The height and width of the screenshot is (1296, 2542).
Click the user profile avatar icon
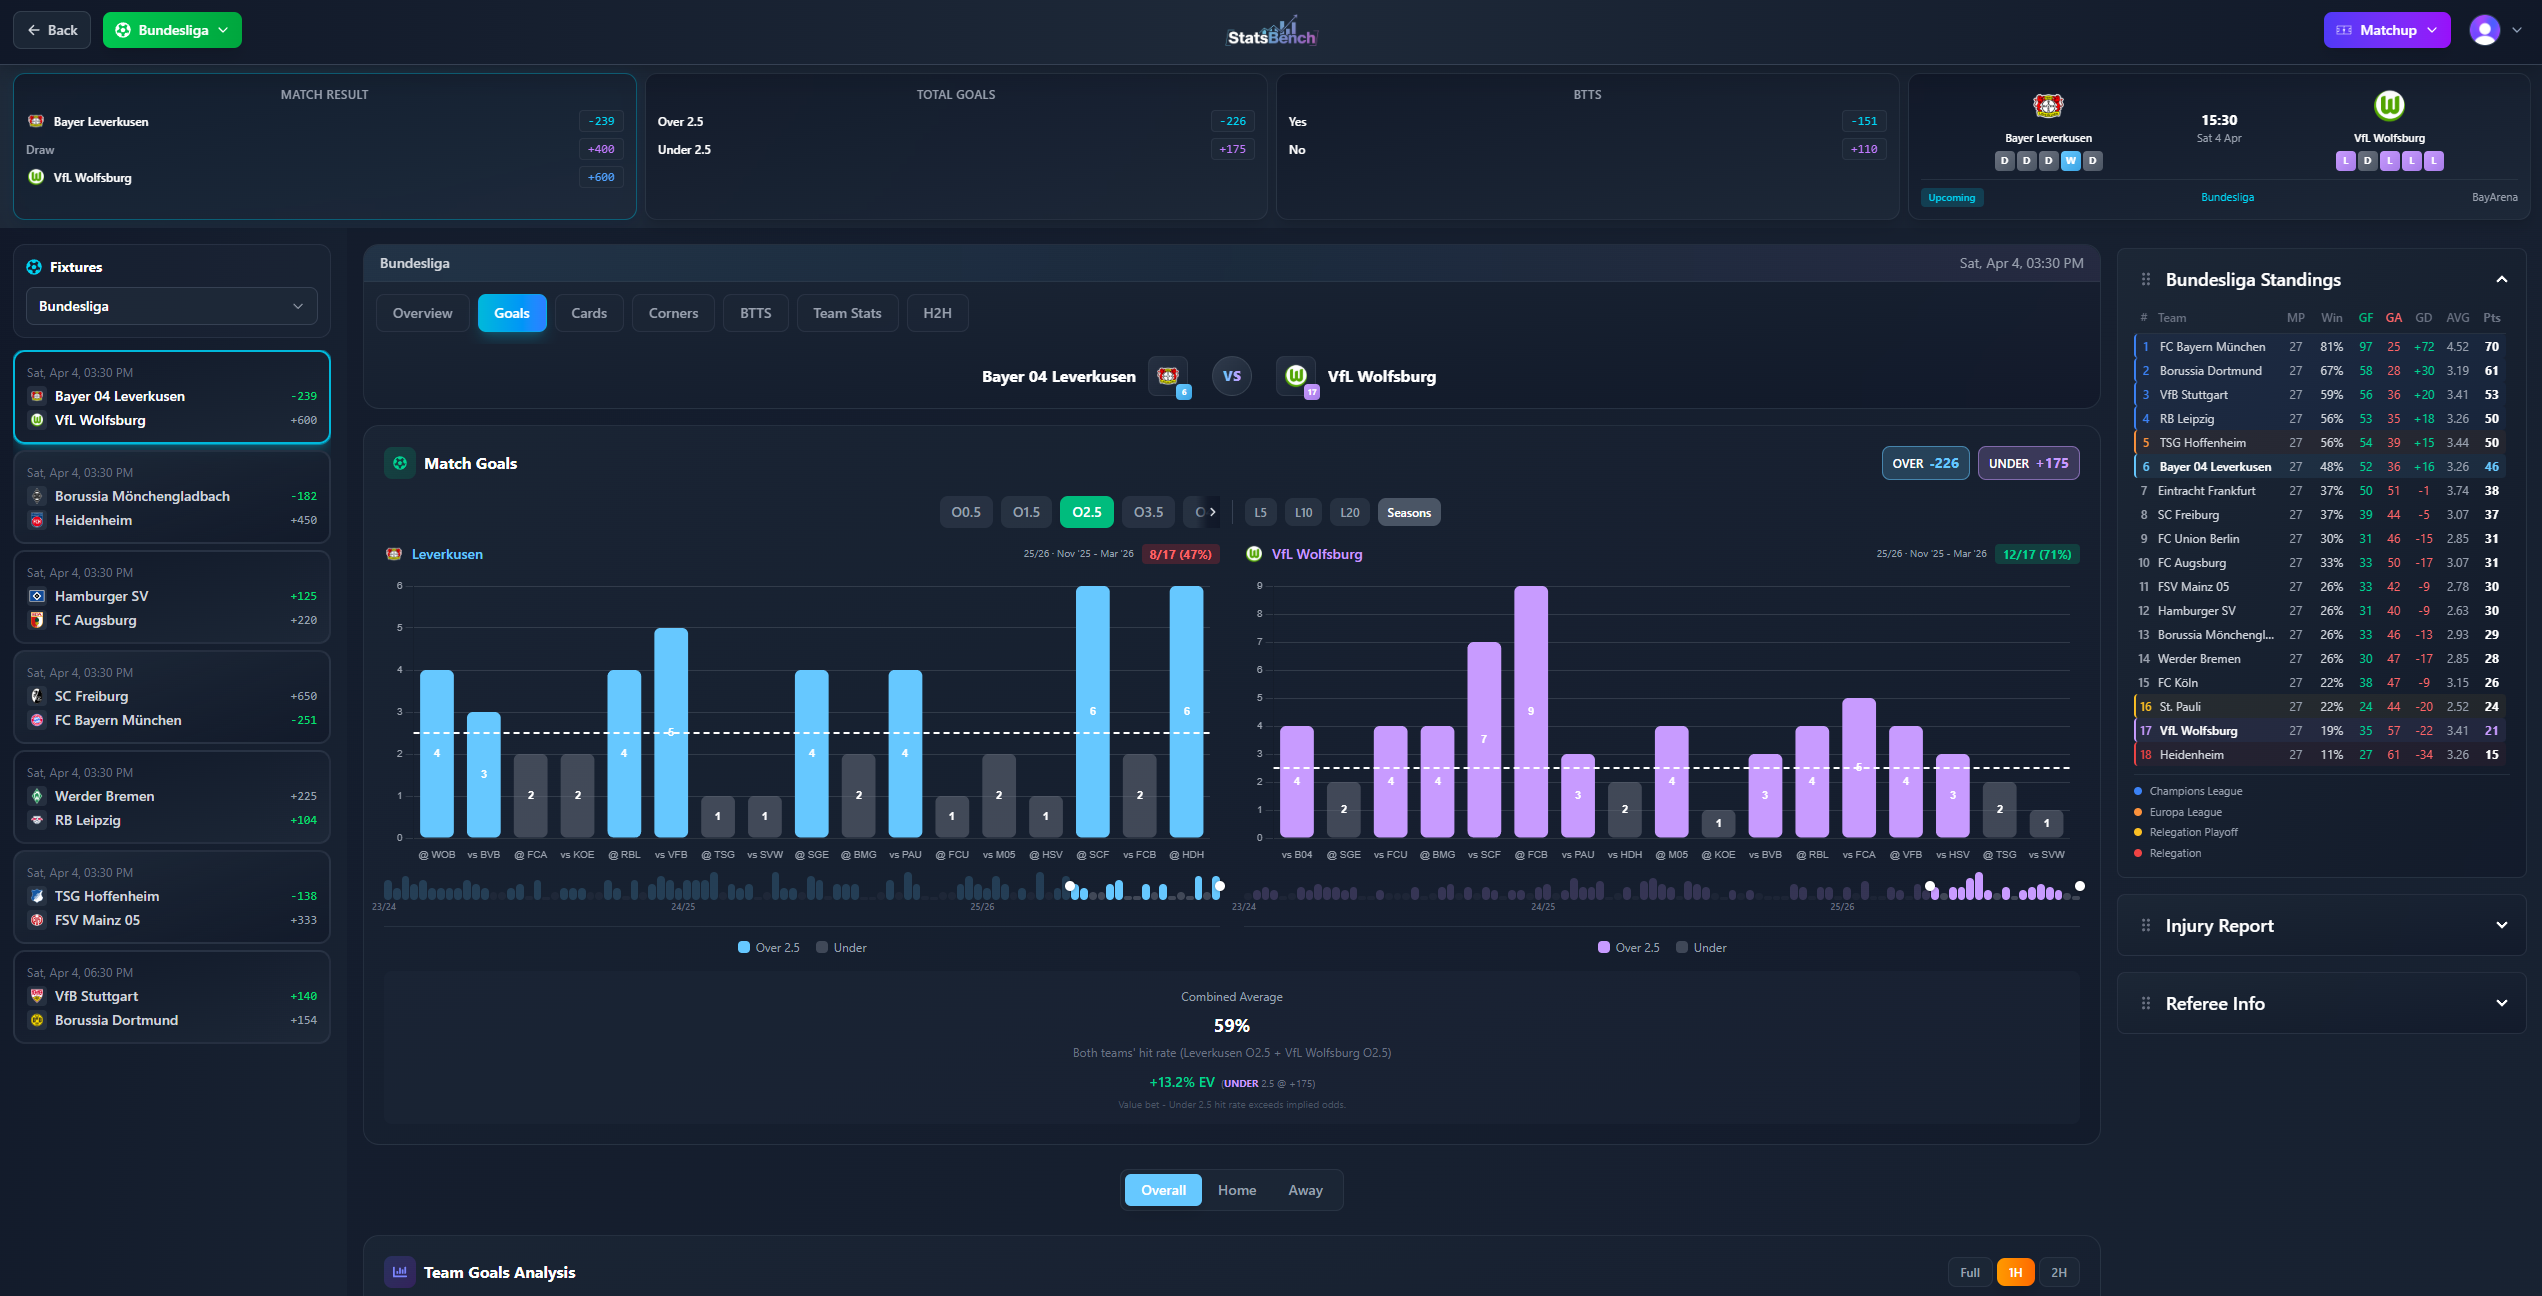pos(2484,30)
